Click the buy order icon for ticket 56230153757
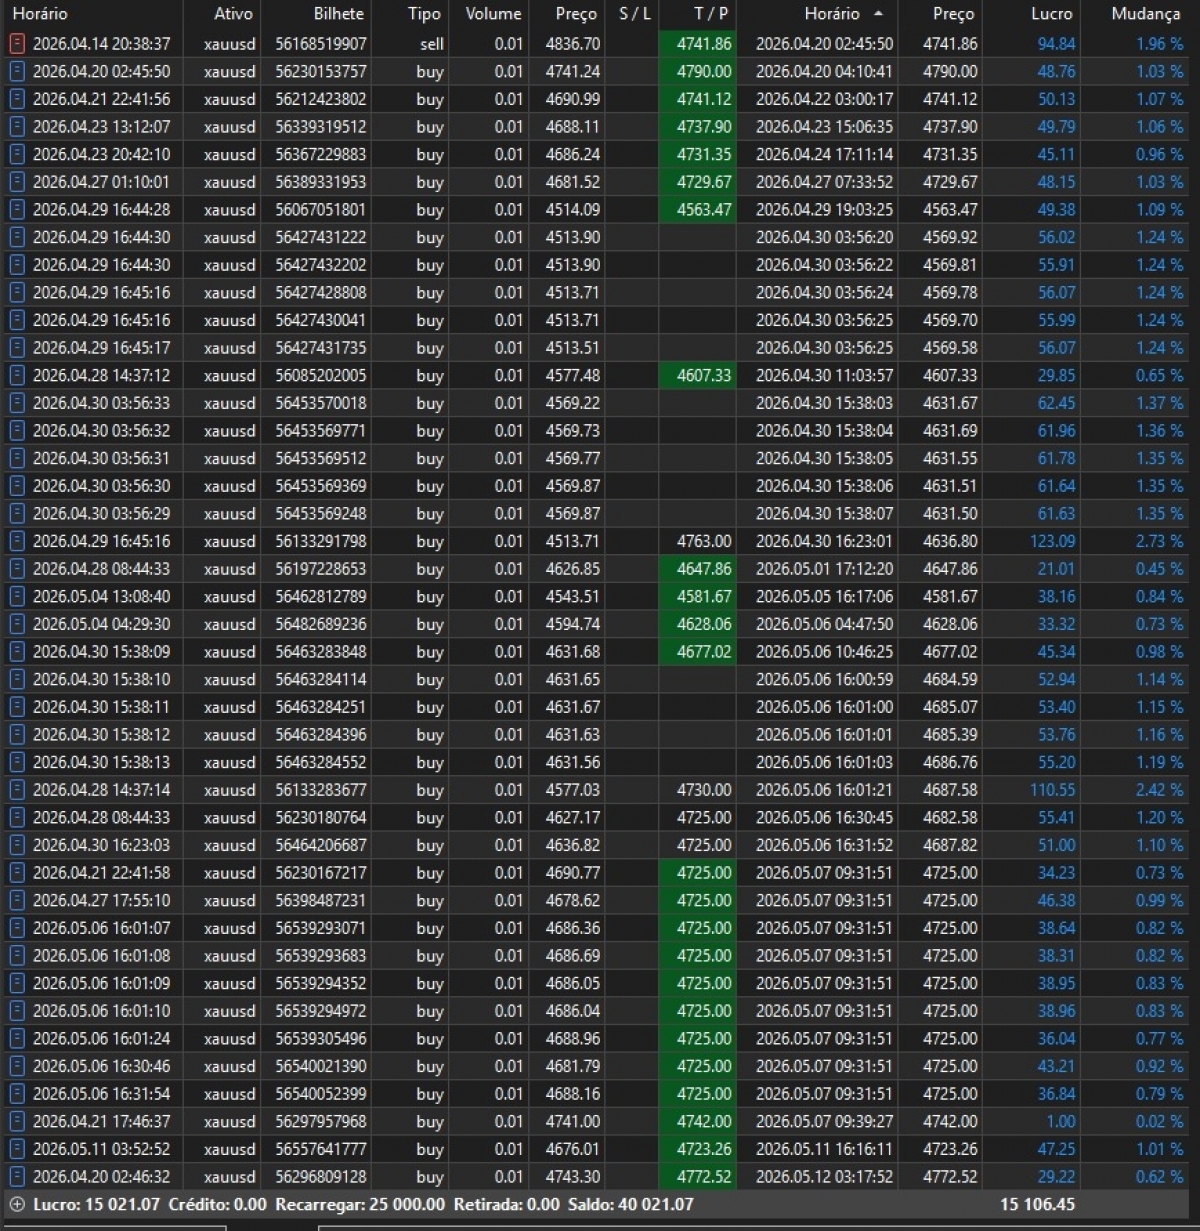The image size is (1200, 1231). pyautogui.click(x=16, y=72)
